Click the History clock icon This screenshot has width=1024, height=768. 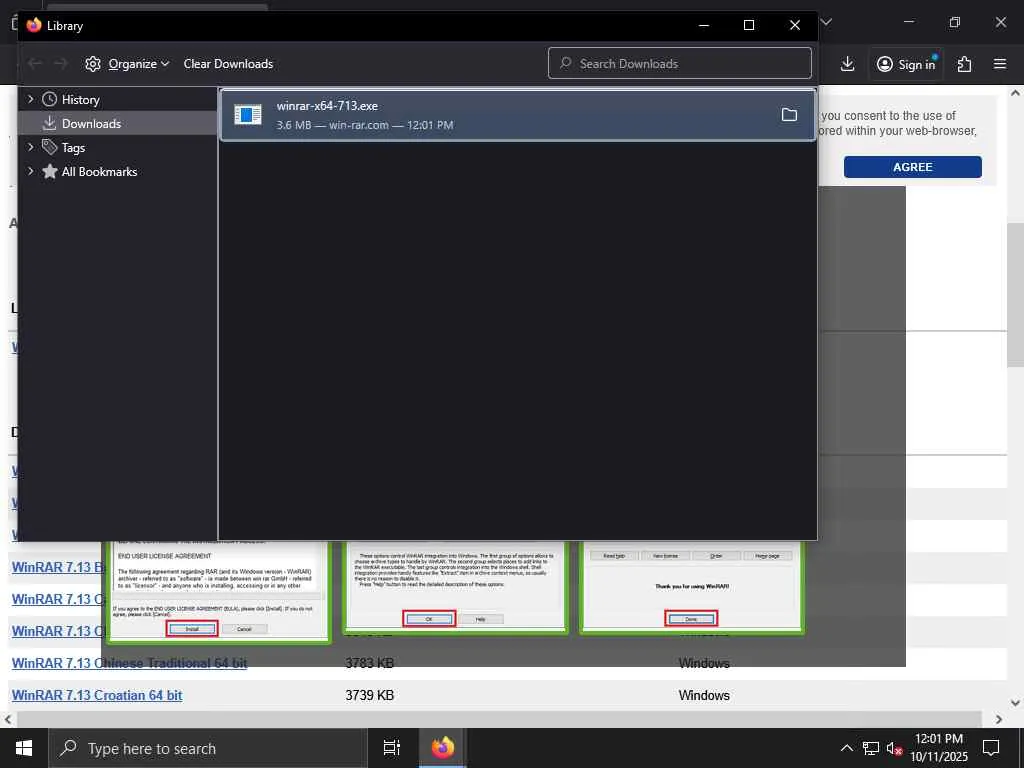pos(50,99)
